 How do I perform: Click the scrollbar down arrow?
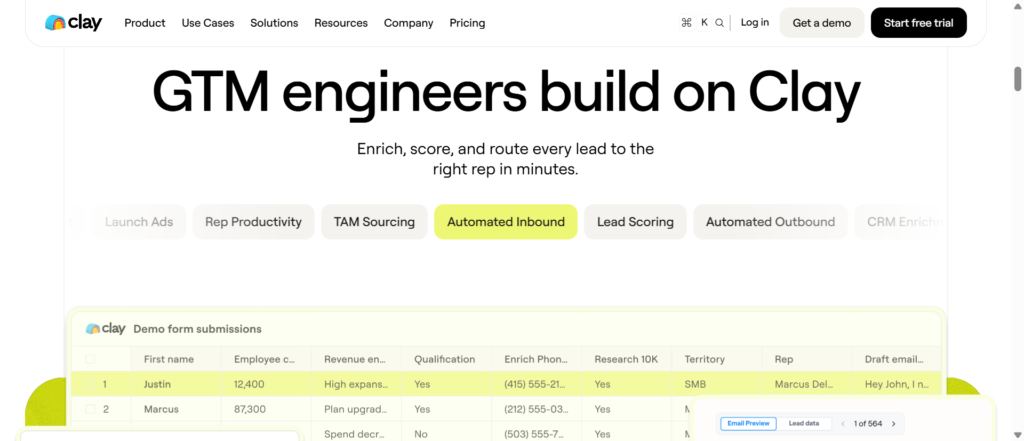coord(1017,435)
